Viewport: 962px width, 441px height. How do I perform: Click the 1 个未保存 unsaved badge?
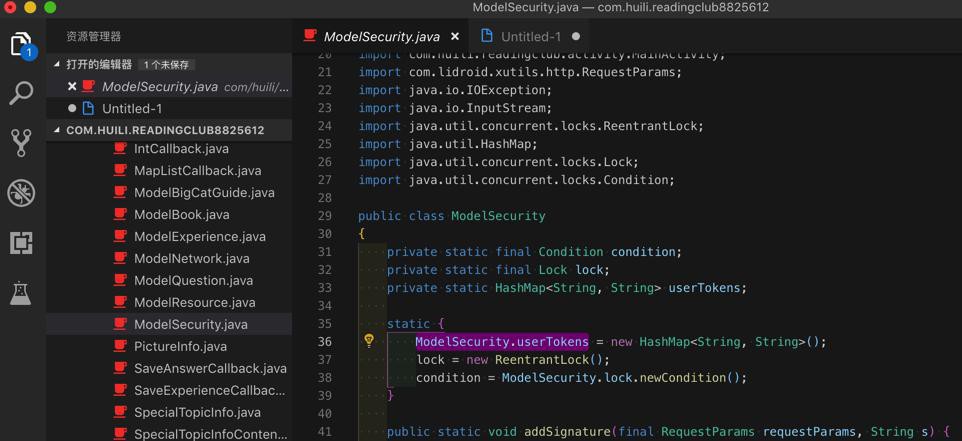(x=166, y=64)
